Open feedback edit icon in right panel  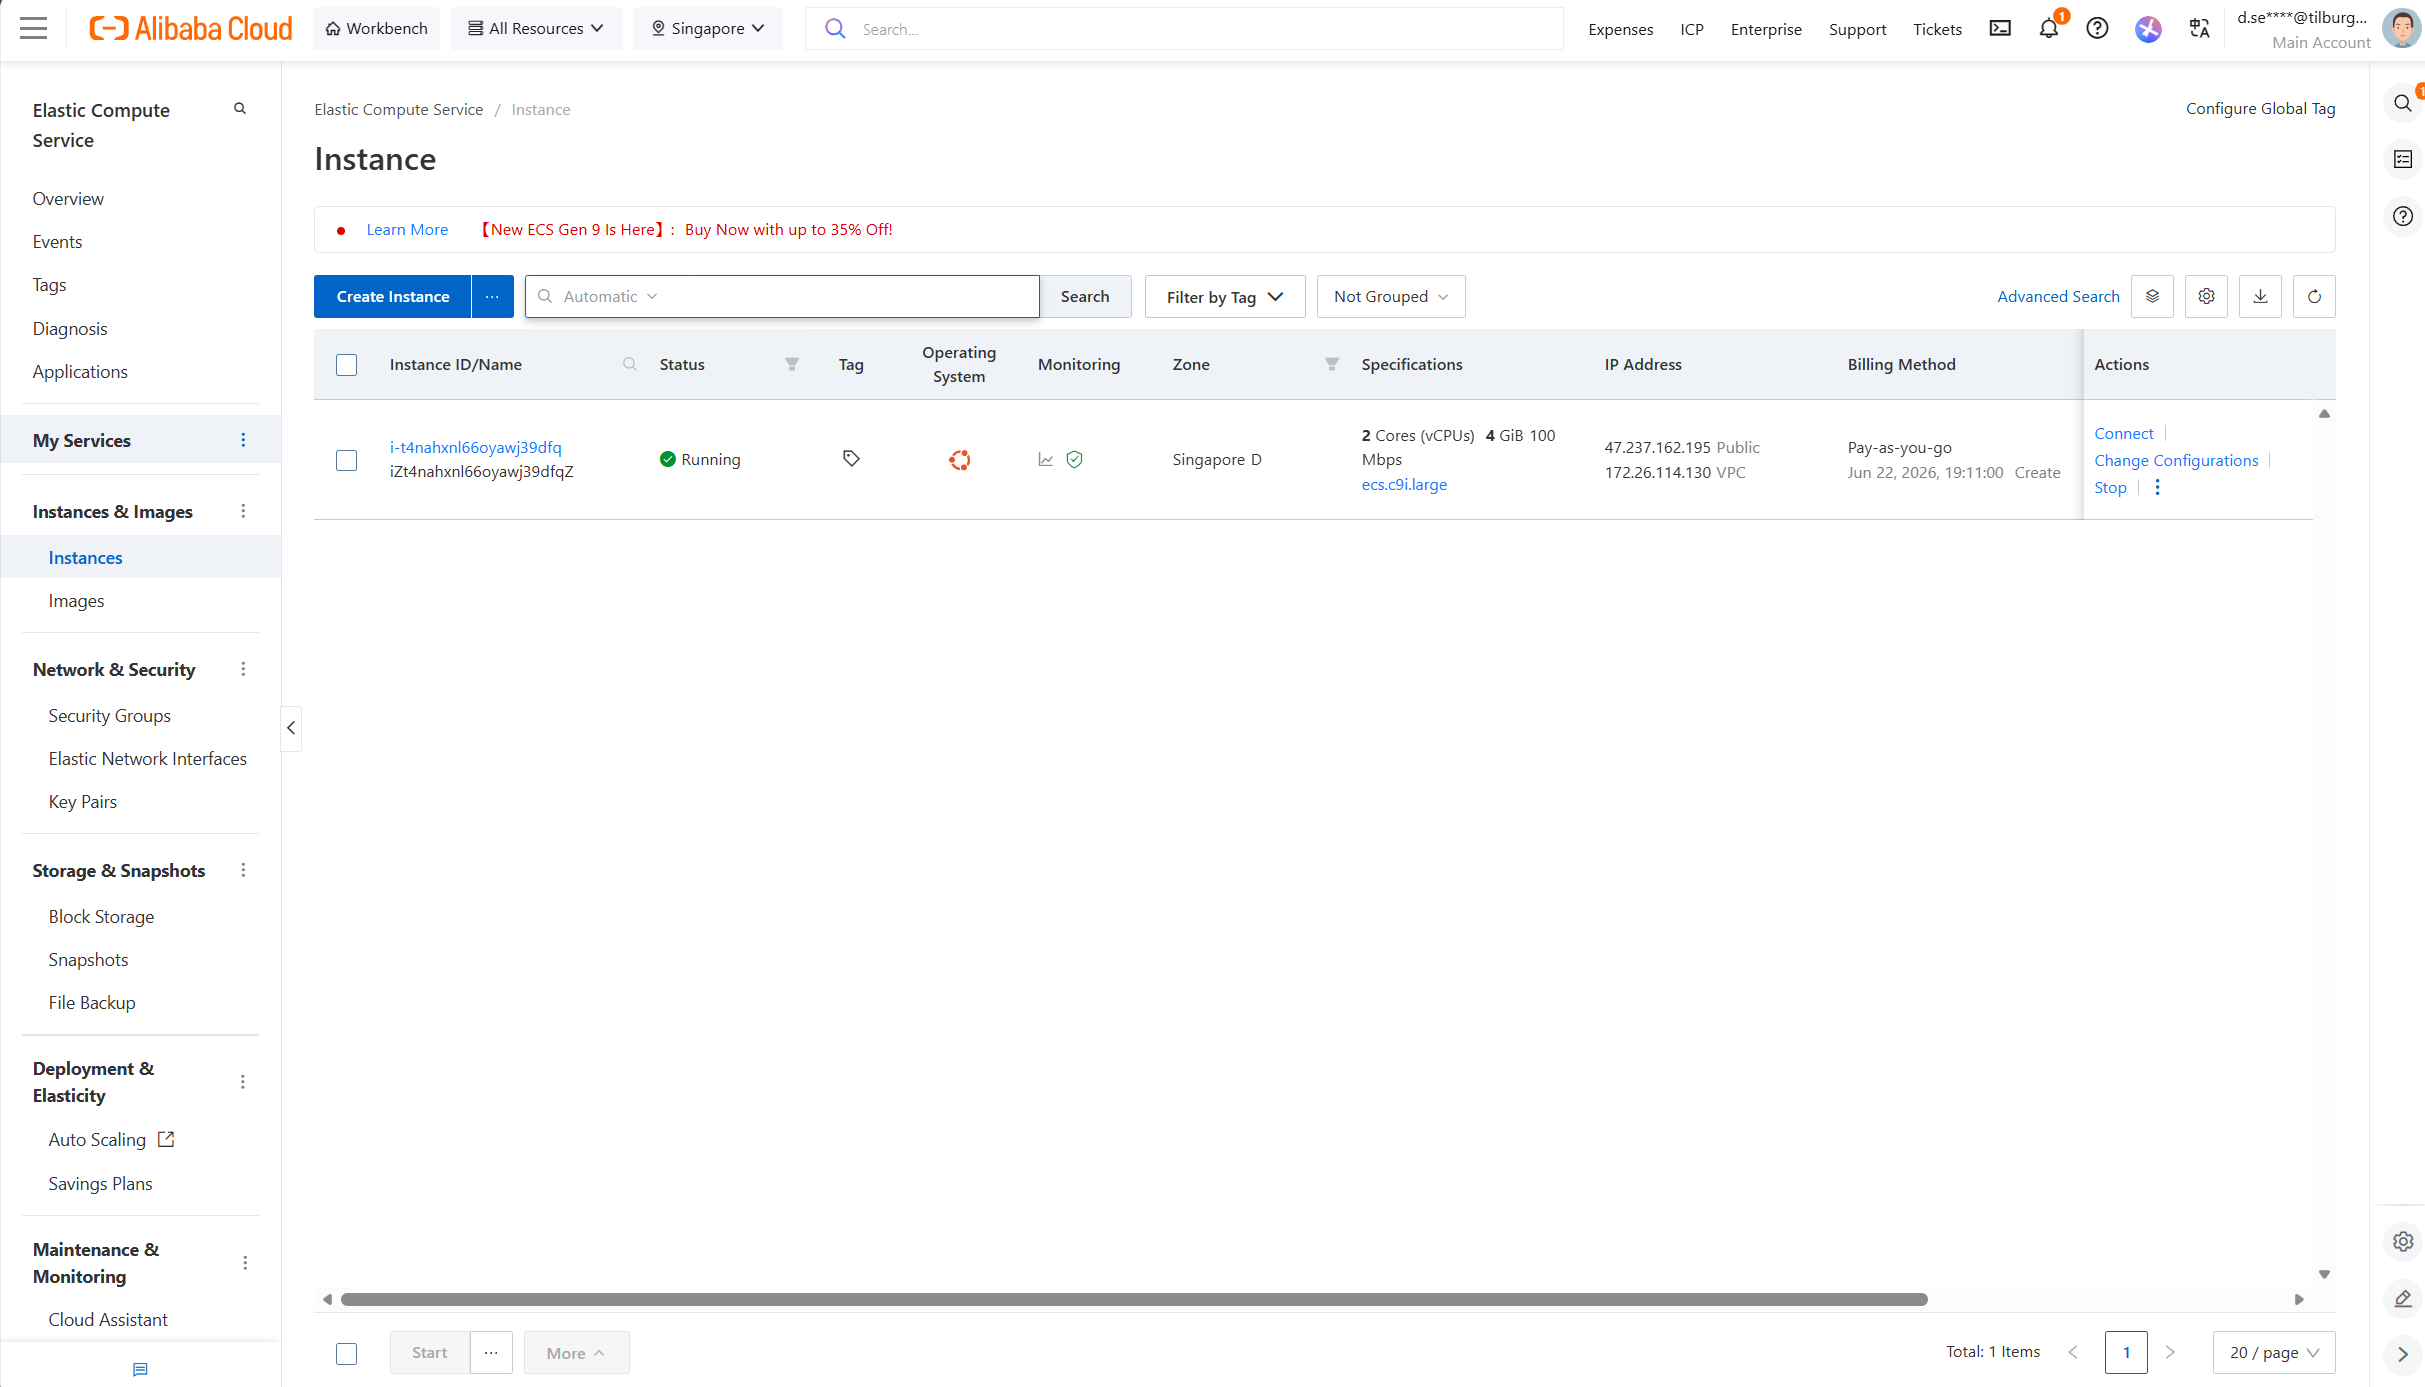tap(2403, 1298)
